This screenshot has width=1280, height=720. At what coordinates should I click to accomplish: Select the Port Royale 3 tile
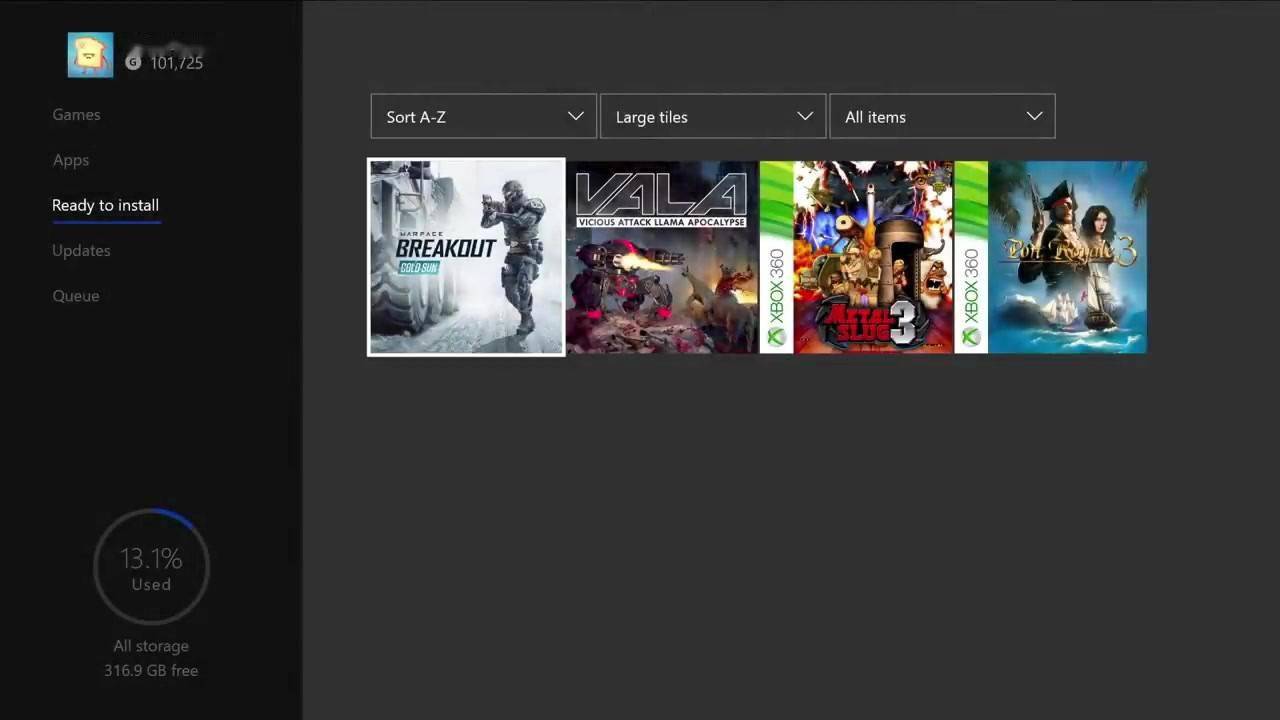click(x=1051, y=257)
